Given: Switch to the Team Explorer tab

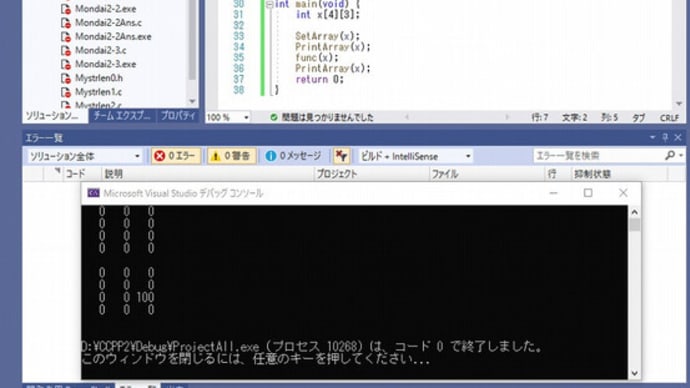Looking at the screenshot, I should click(122, 116).
